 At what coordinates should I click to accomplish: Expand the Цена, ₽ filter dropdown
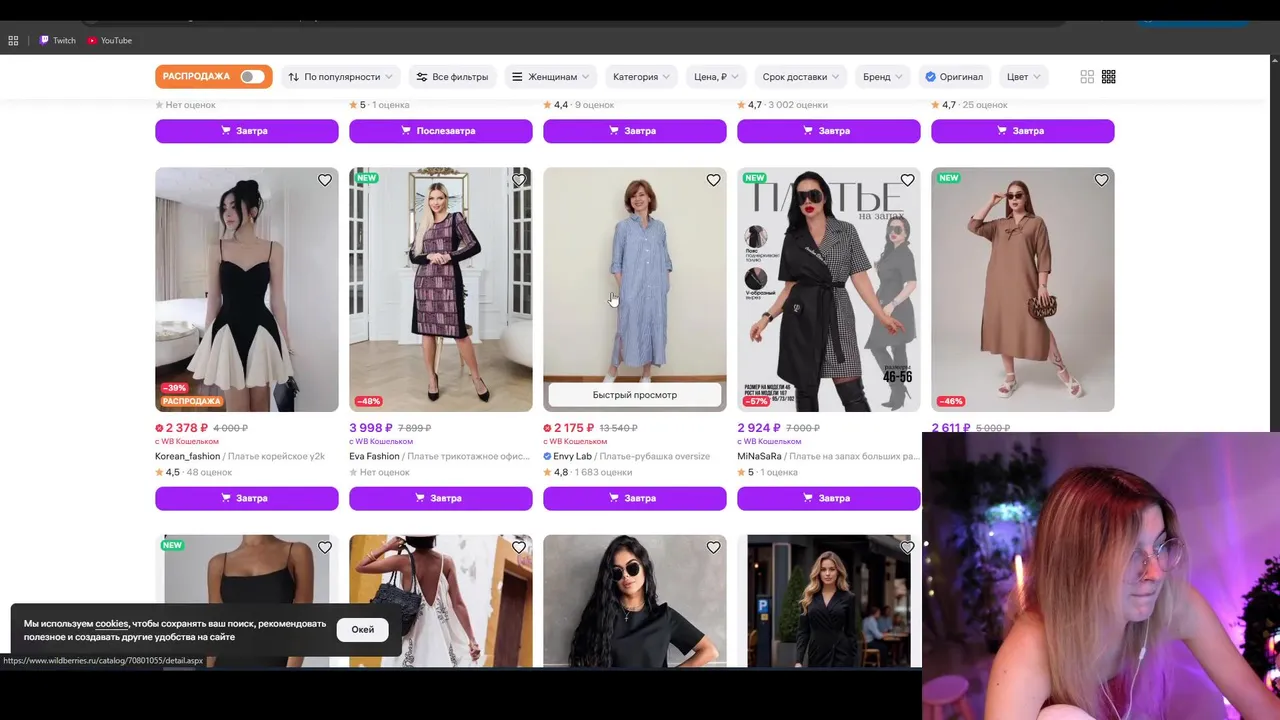tap(717, 77)
